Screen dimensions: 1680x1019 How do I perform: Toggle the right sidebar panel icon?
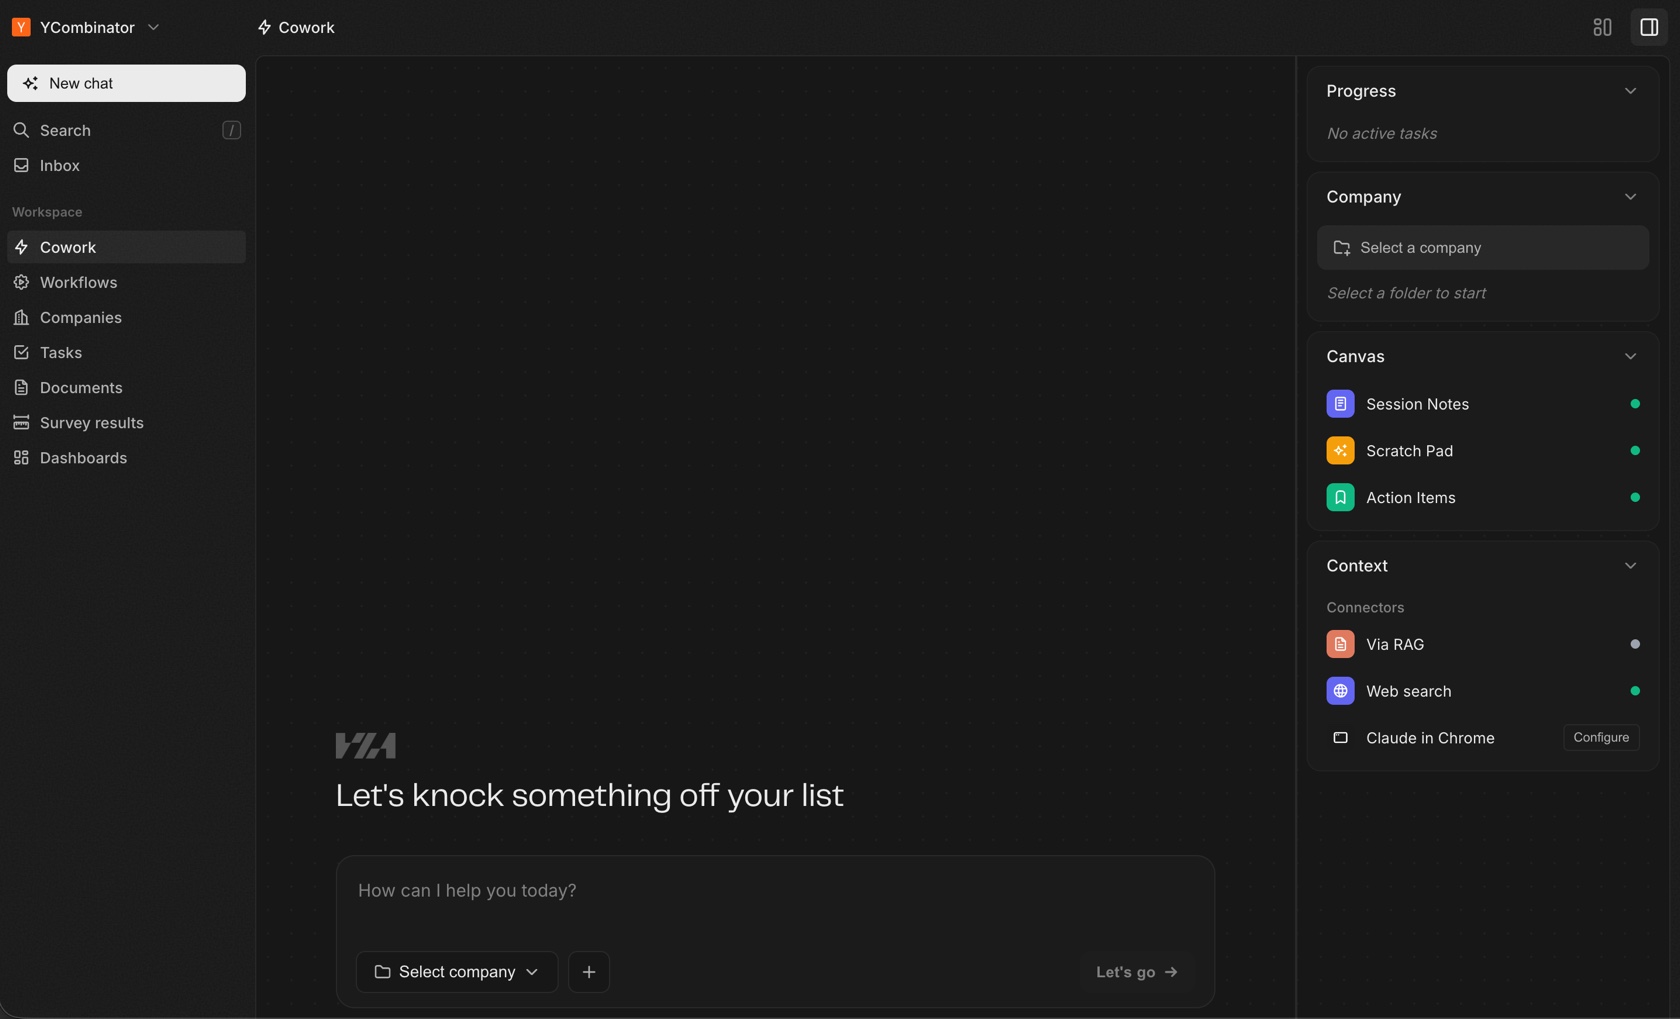[1649, 27]
